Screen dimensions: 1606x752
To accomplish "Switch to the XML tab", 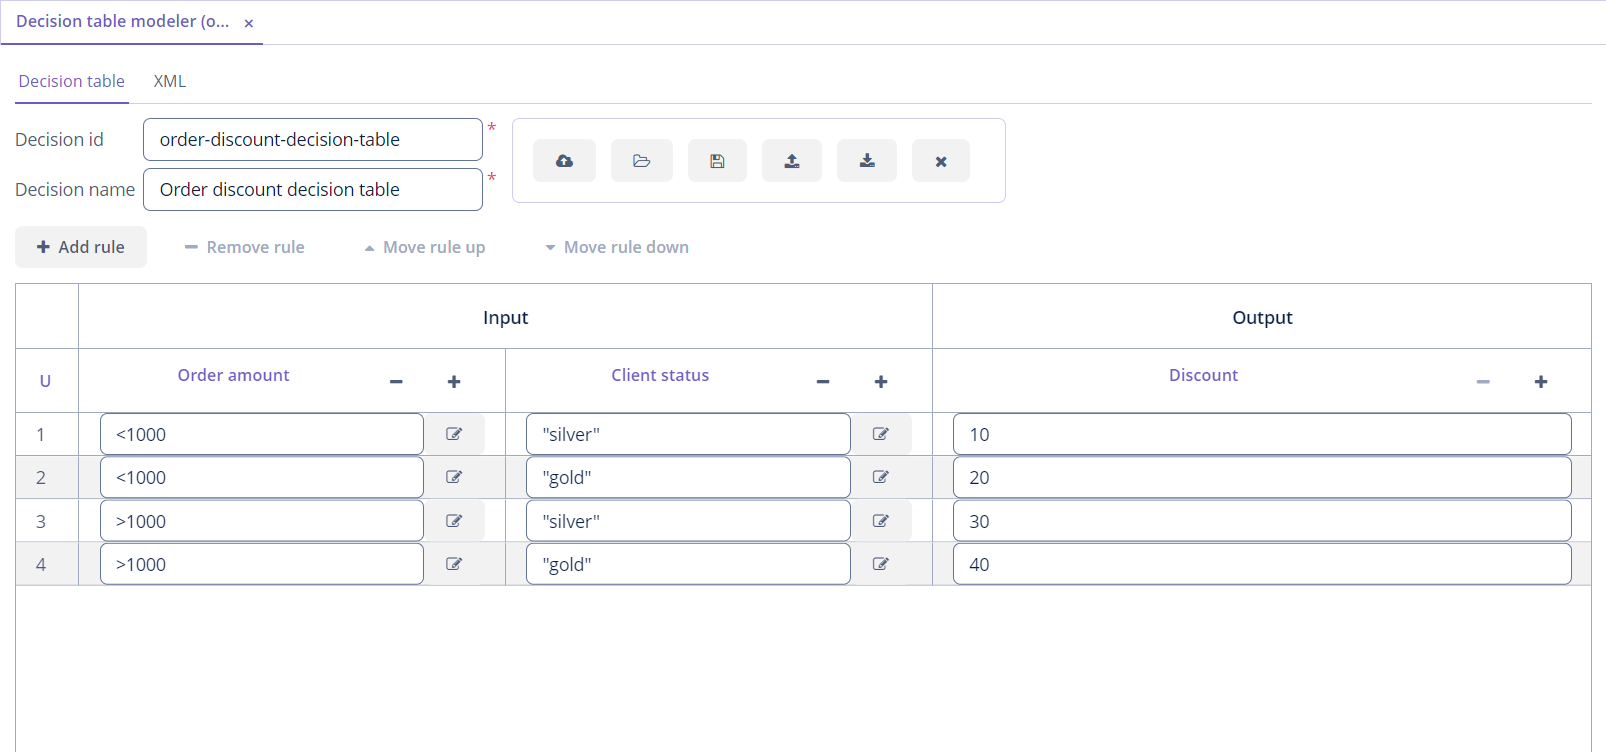I will click(170, 81).
